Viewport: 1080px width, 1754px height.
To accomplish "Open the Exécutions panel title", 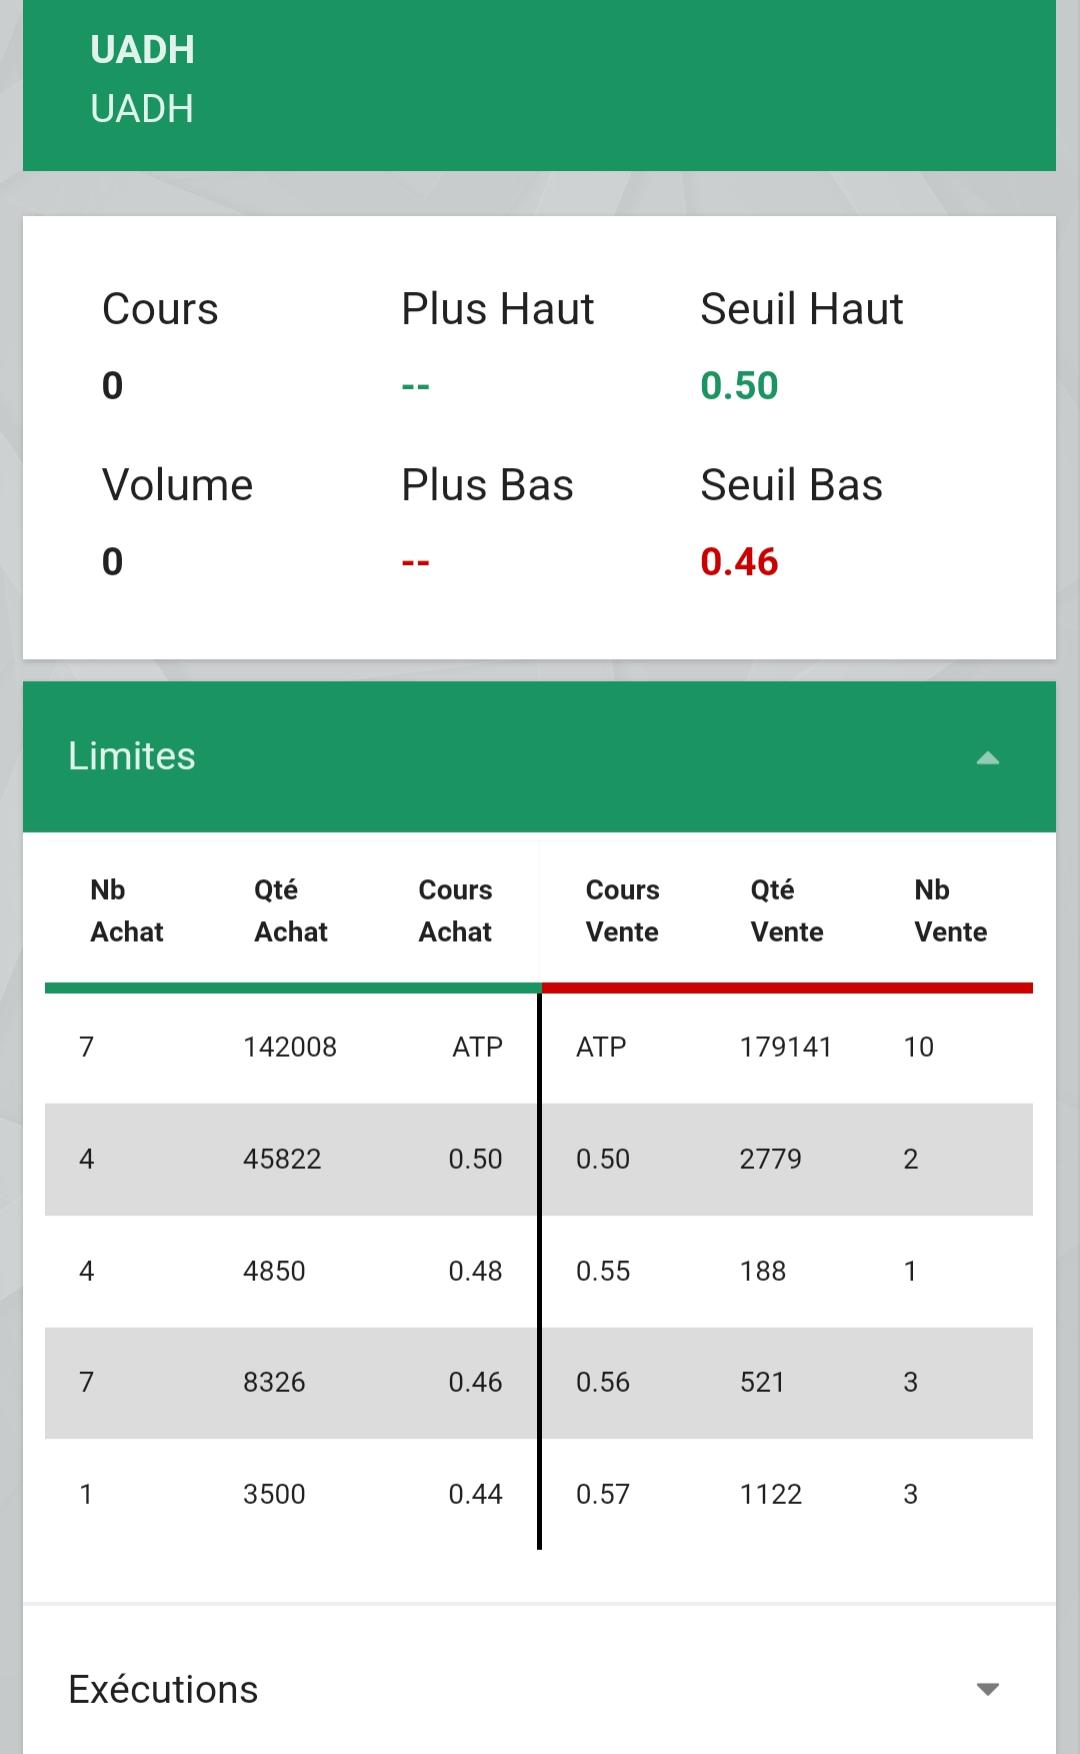I will tap(163, 1689).
